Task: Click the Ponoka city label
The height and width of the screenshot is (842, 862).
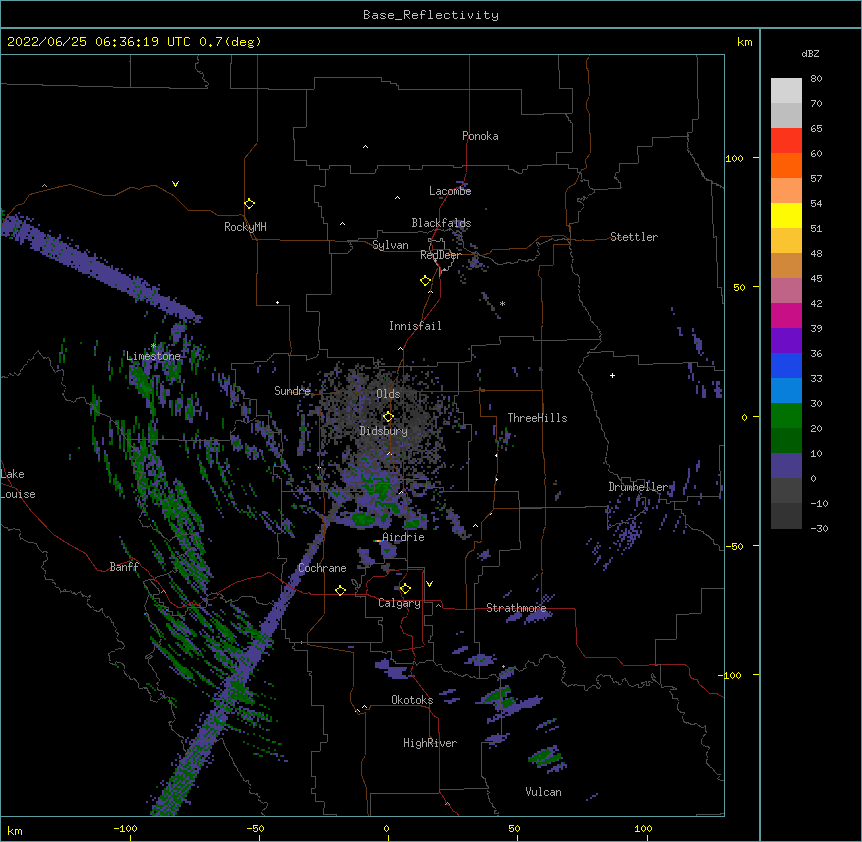Action: (x=480, y=136)
